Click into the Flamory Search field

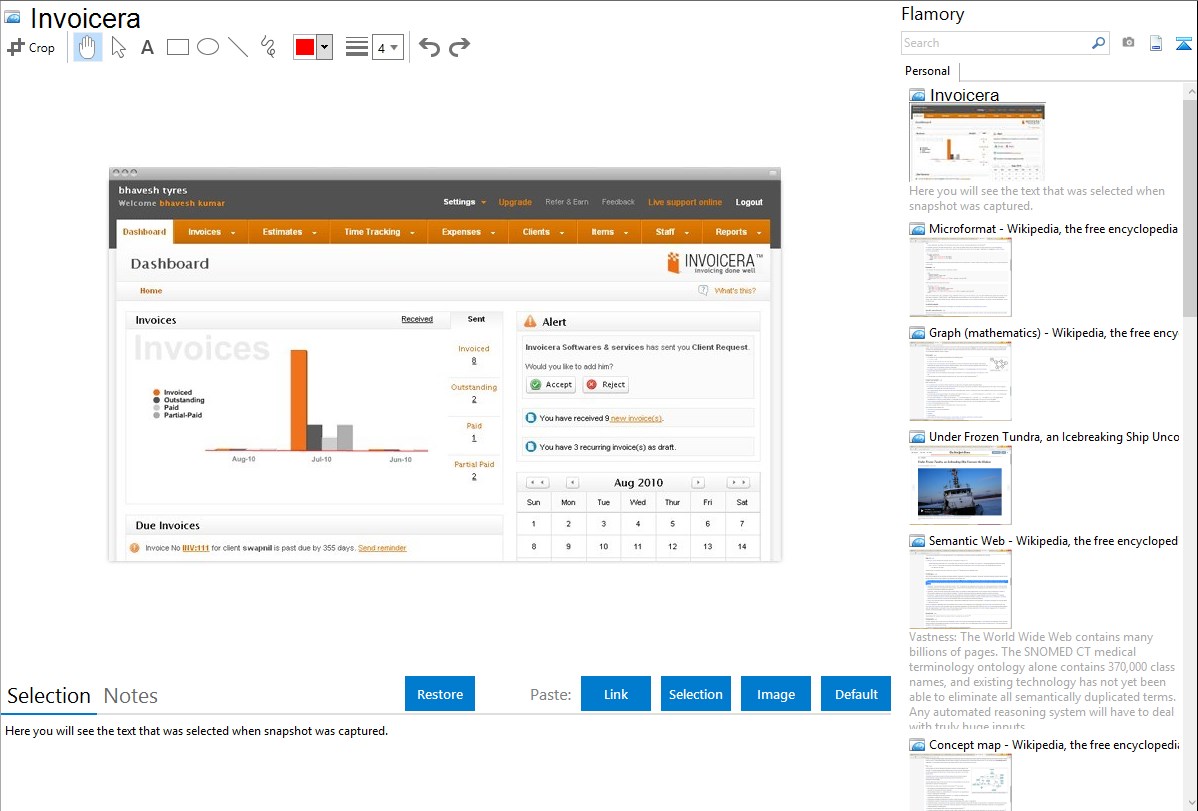pyautogui.click(x=996, y=43)
